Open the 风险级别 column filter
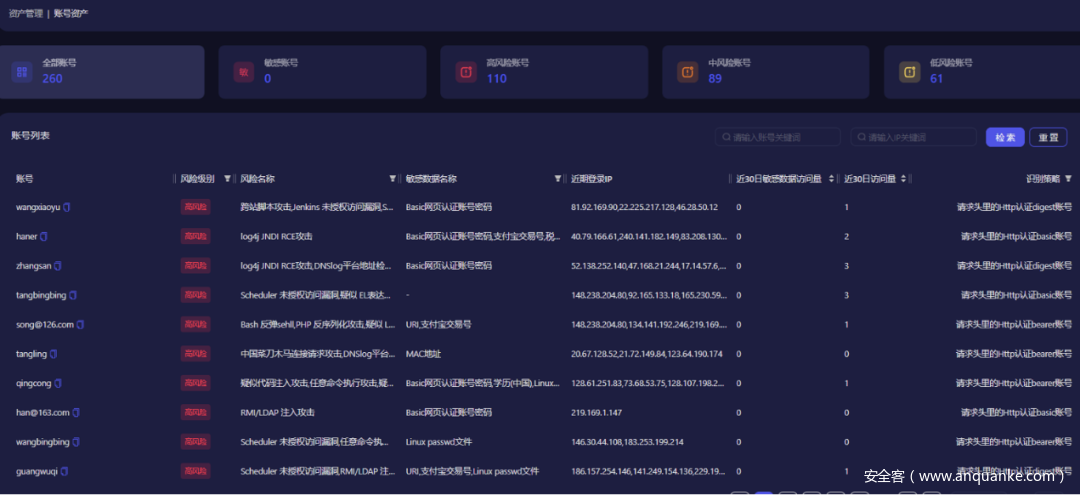 [x=227, y=179]
